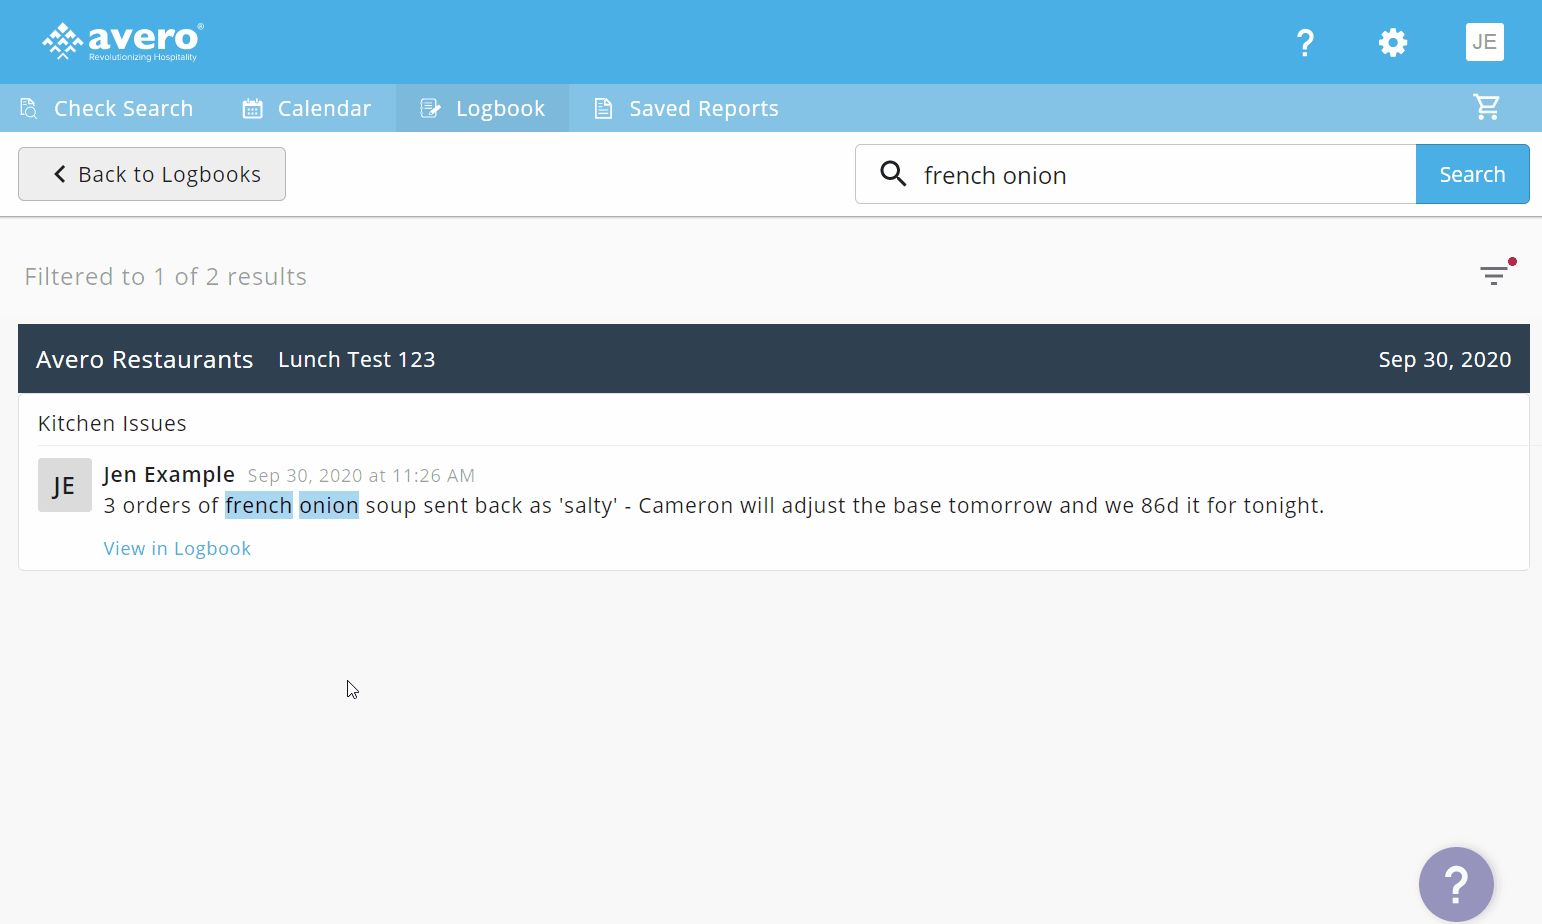Click the magnifying glass search icon
Screen dimensions: 1542x924
[893, 174]
